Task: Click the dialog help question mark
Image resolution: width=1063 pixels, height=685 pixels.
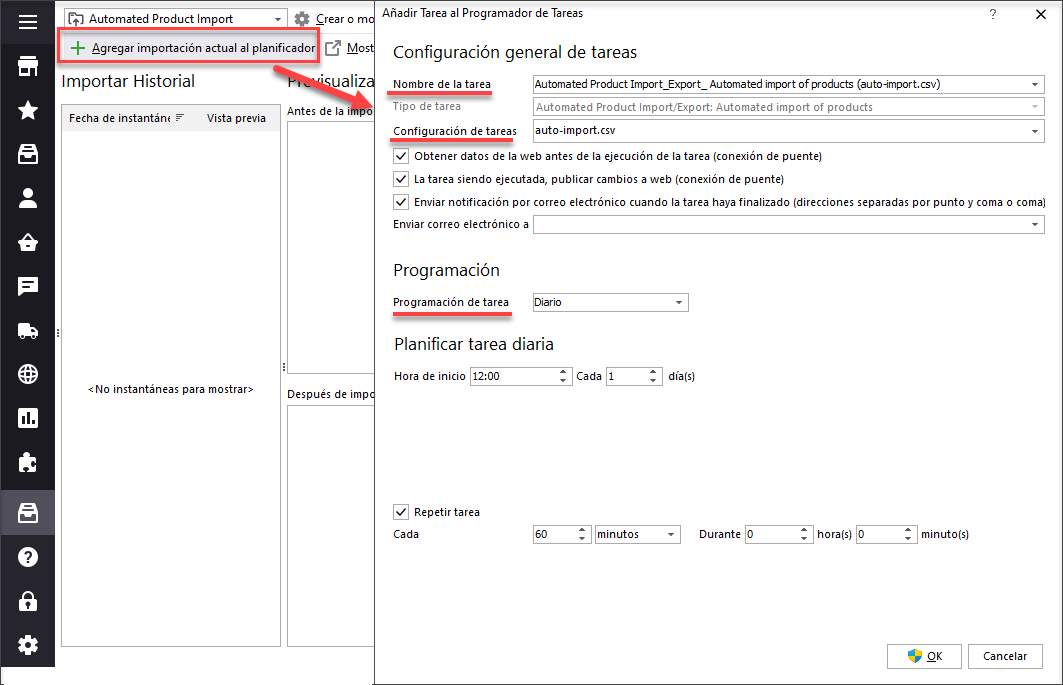Action: pyautogui.click(x=993, y=14)
